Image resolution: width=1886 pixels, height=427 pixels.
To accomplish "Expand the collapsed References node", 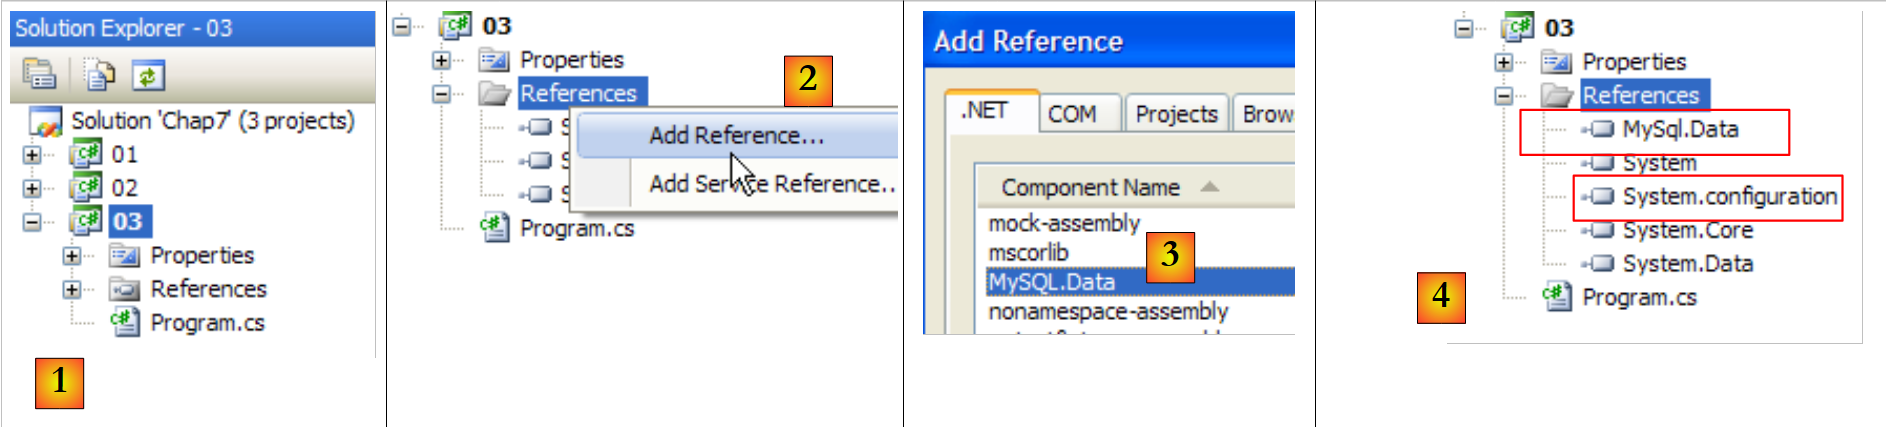I will point(72,289).
